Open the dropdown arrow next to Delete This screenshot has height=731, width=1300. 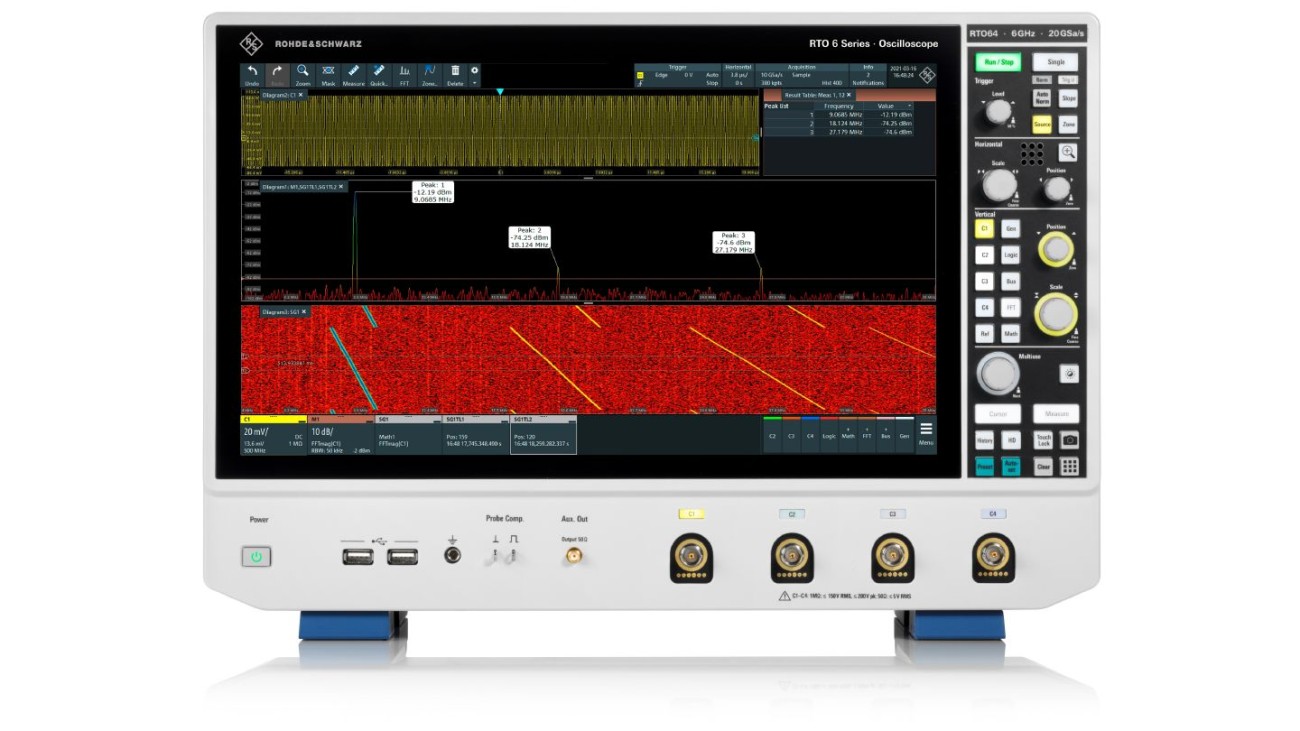point(476,81)
